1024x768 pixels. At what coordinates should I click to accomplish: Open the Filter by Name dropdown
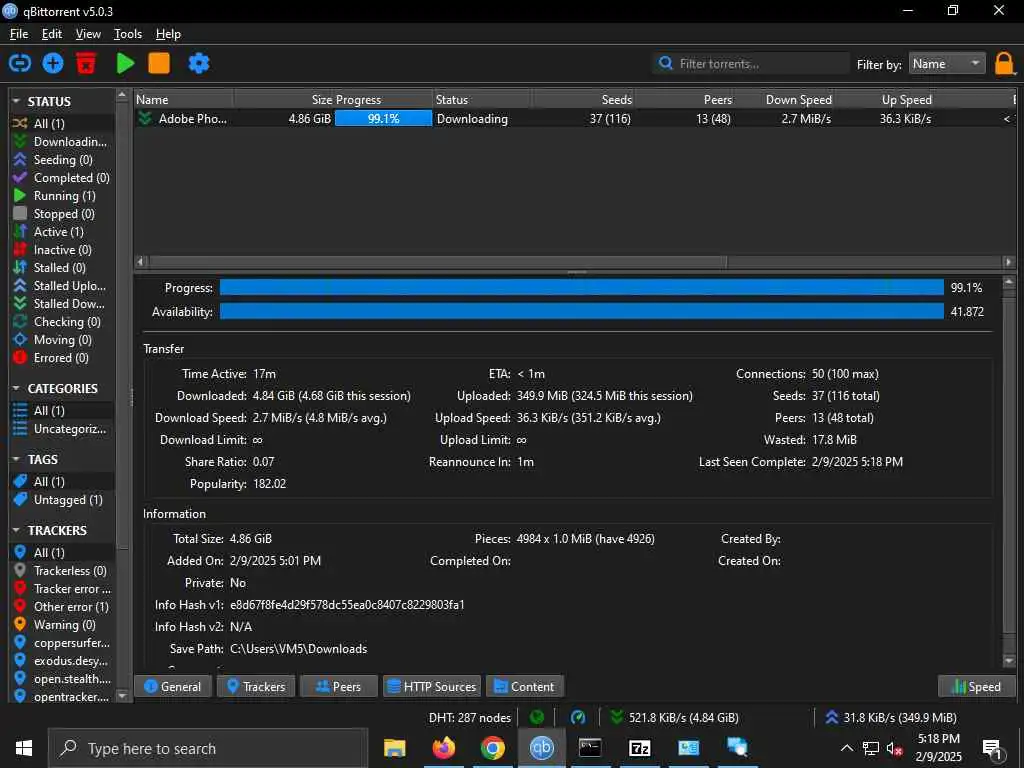point(947,63)
